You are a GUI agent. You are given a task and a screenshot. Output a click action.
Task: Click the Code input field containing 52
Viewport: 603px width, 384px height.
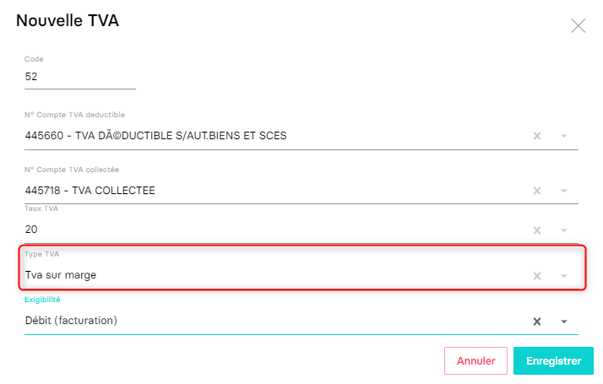coord(80,76)
